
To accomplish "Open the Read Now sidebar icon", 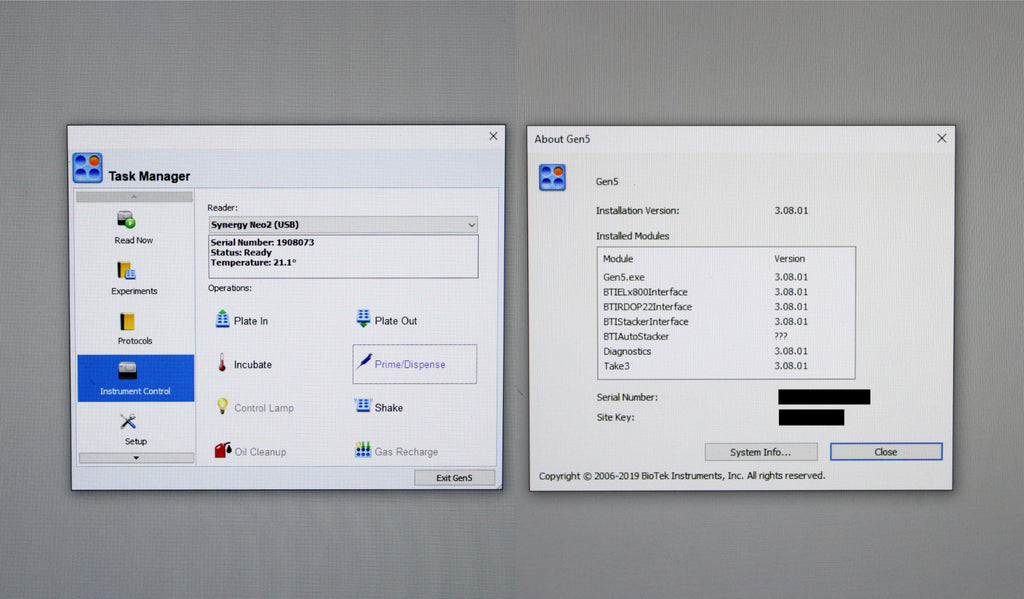I will pyautogui.click(x=127, y=220).
